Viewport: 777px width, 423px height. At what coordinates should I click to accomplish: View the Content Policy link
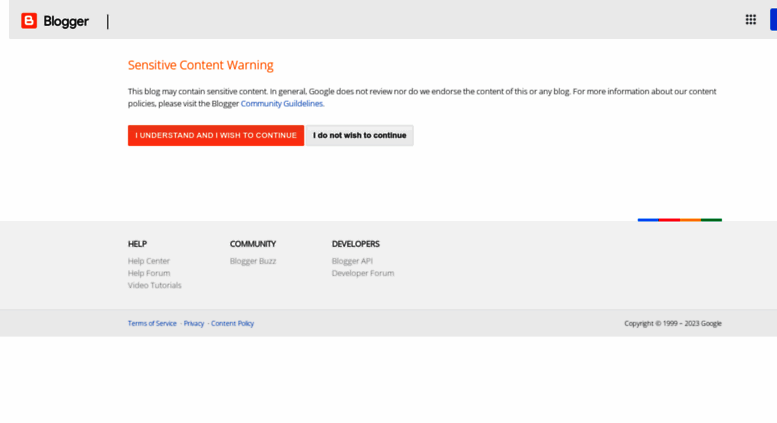(232, 323)
